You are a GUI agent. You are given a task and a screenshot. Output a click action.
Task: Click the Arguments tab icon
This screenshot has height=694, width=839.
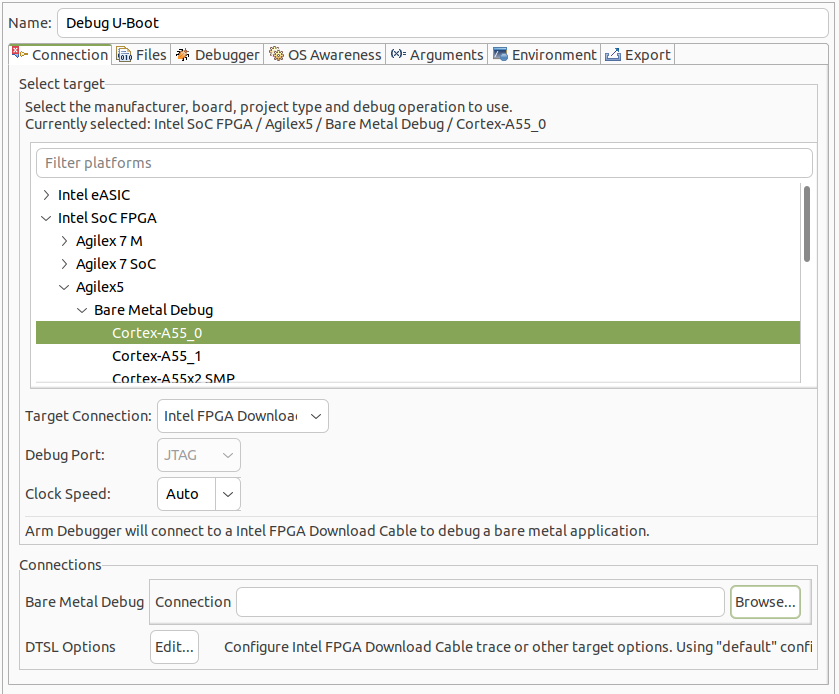[x=397, y=55]
